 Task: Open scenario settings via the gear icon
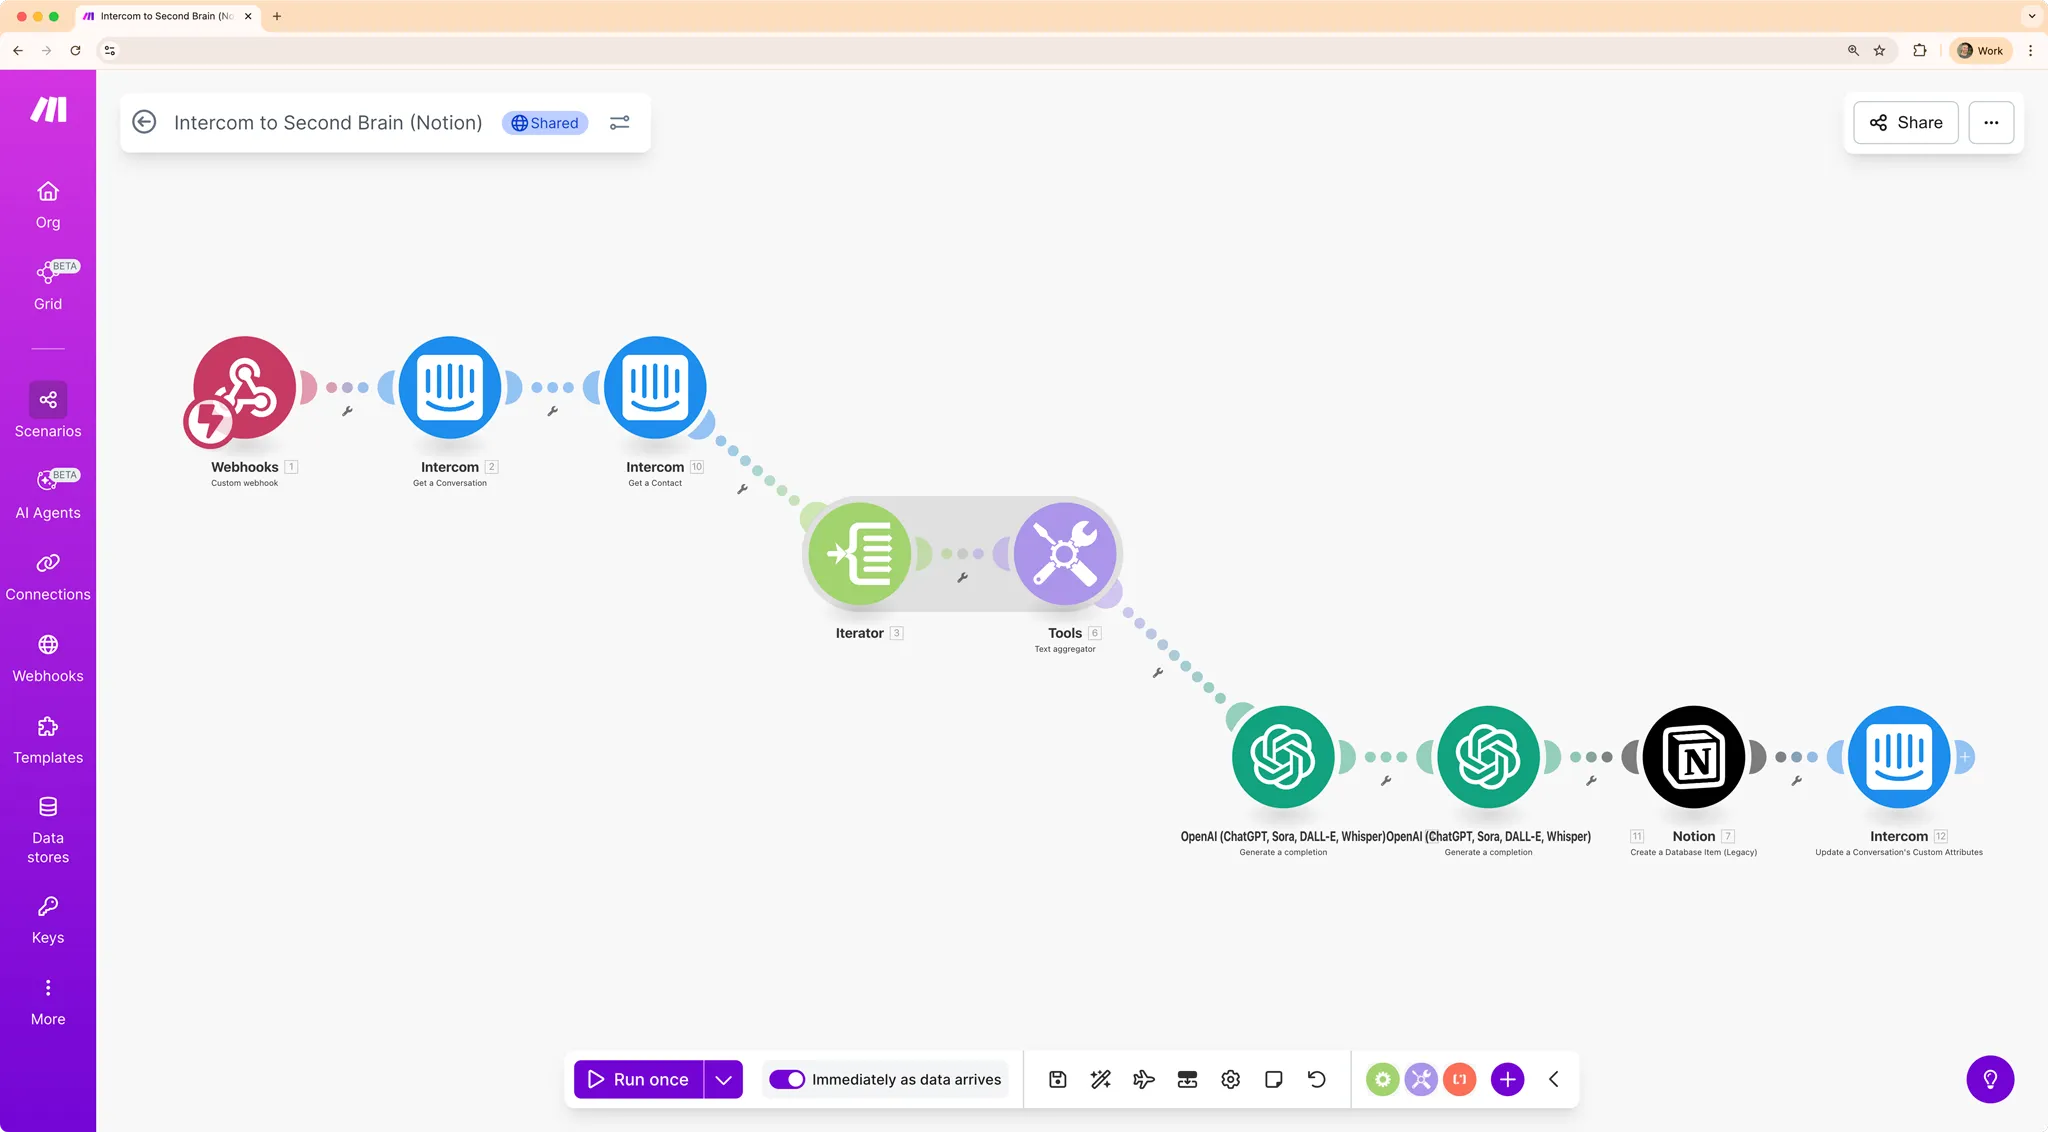click(1230, 1079)
